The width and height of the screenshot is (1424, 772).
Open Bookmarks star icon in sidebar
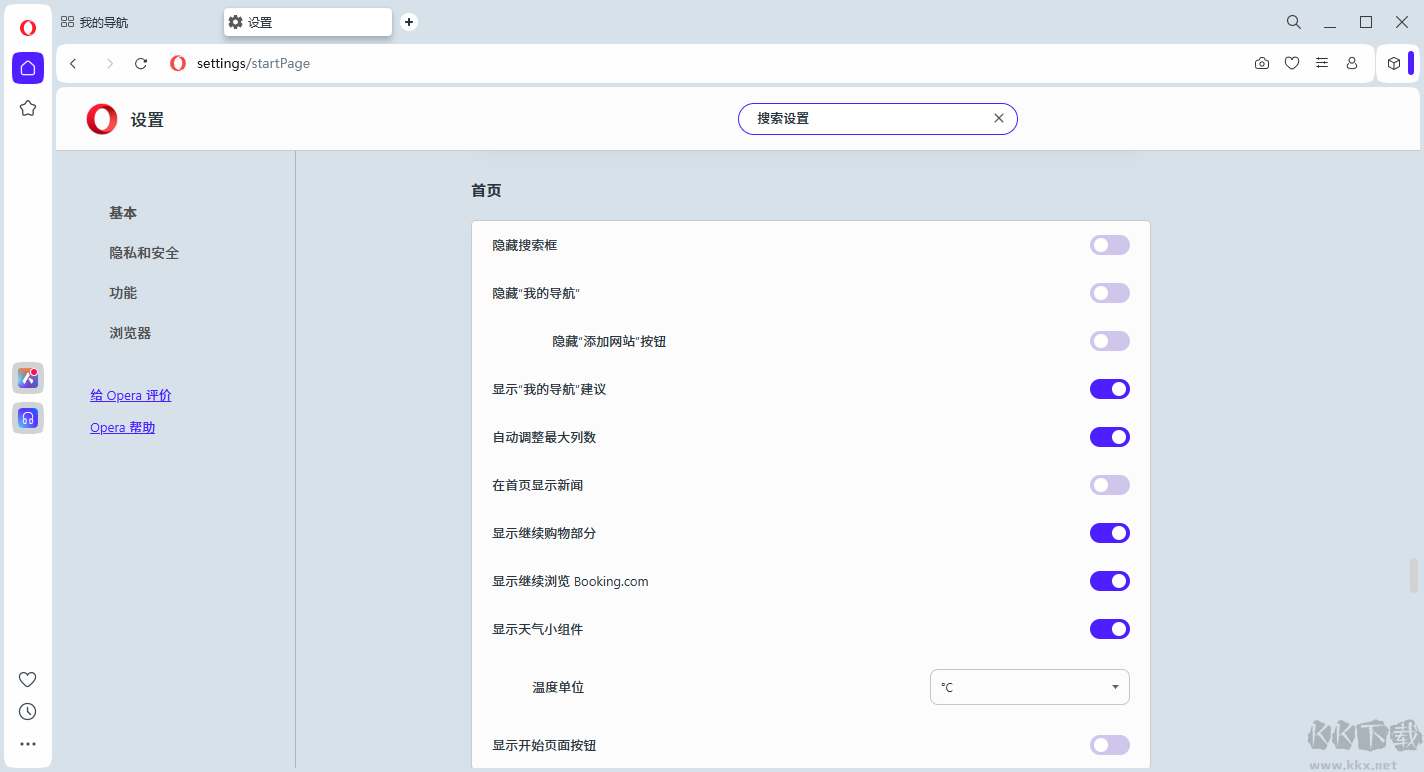pos(28,108)
